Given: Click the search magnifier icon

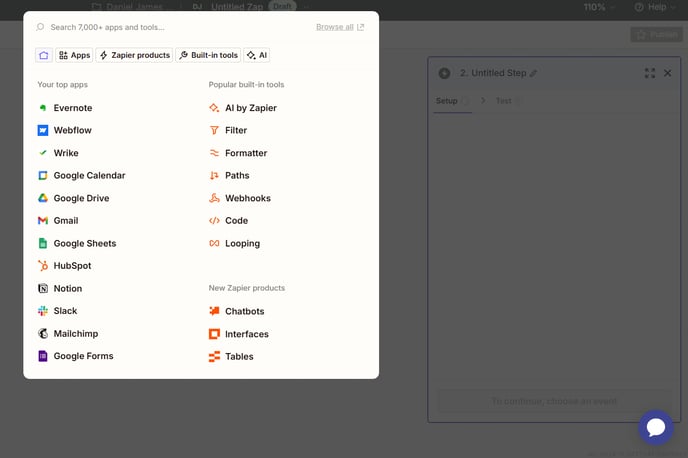Looking at the screenshot, I should click(x=40, y=27).
